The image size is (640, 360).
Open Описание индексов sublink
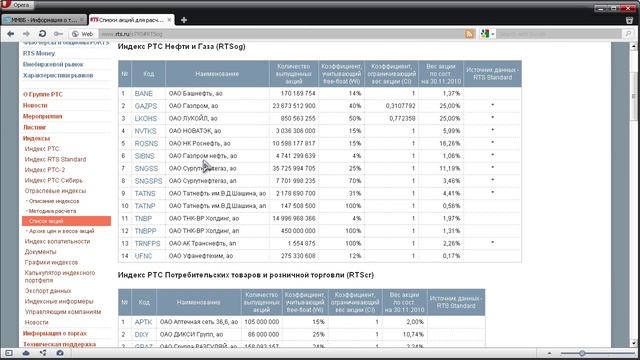[x=53, y=201]
